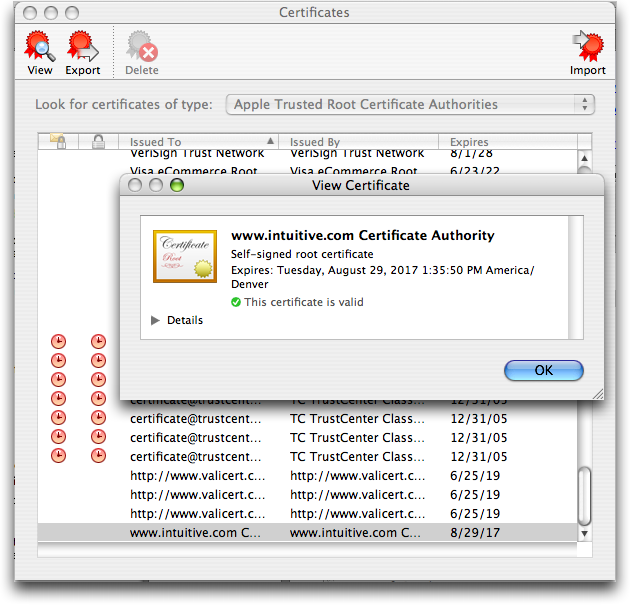Click the www.intuitive.com Certificate Authority heading
Screen dimensions: 630x605
(x=362, y=235)
